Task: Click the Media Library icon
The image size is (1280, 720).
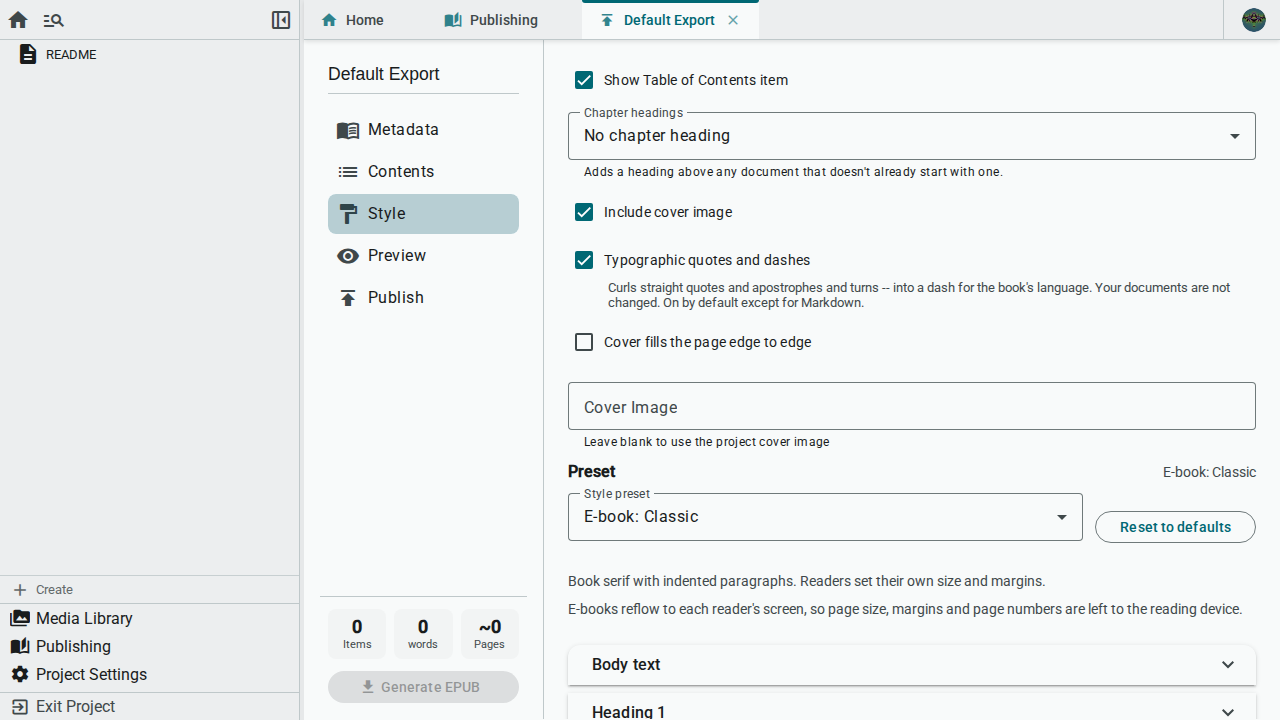Action: click(20, 618)
